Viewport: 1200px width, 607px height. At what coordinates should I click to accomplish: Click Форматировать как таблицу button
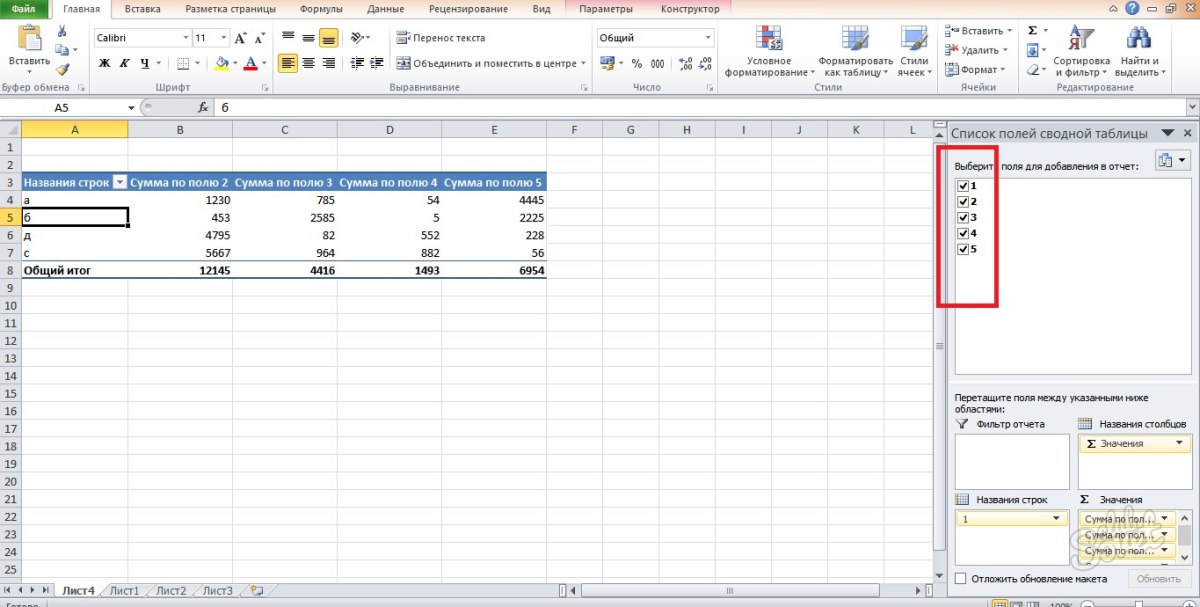(x=855, y=54)
